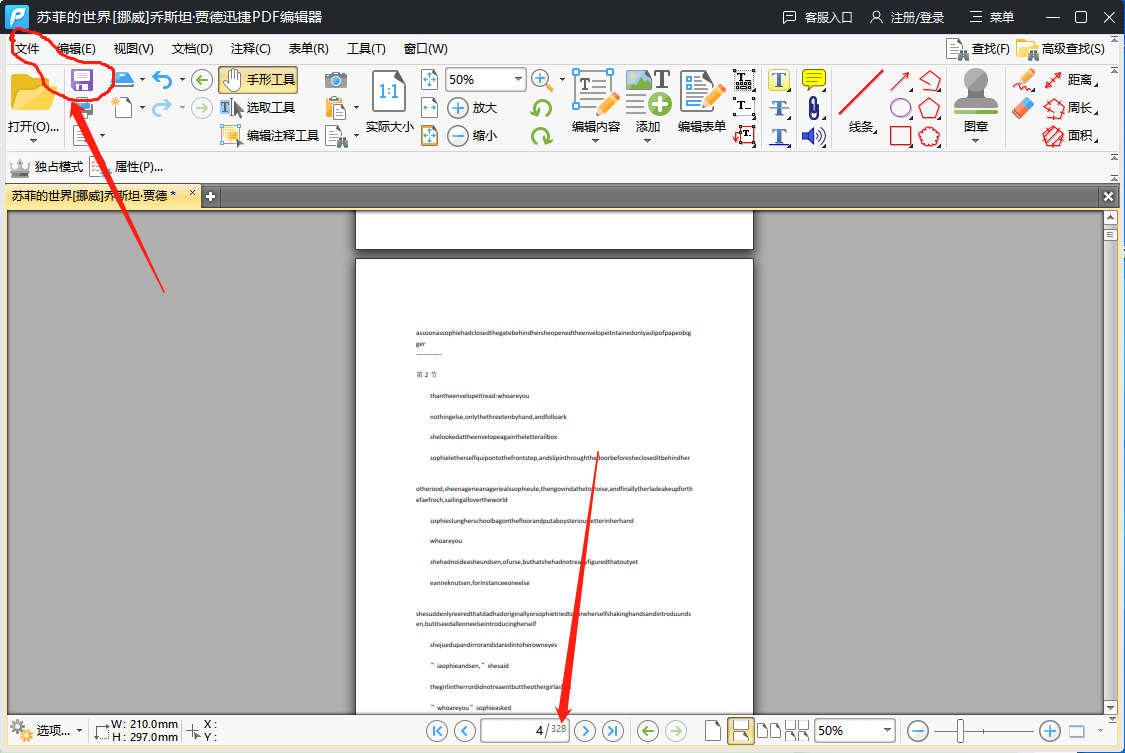The height and width of the screenshot is (753, 1125).
Task: Switch to continuous facing pages layout
Action: [x=797, y=731]
